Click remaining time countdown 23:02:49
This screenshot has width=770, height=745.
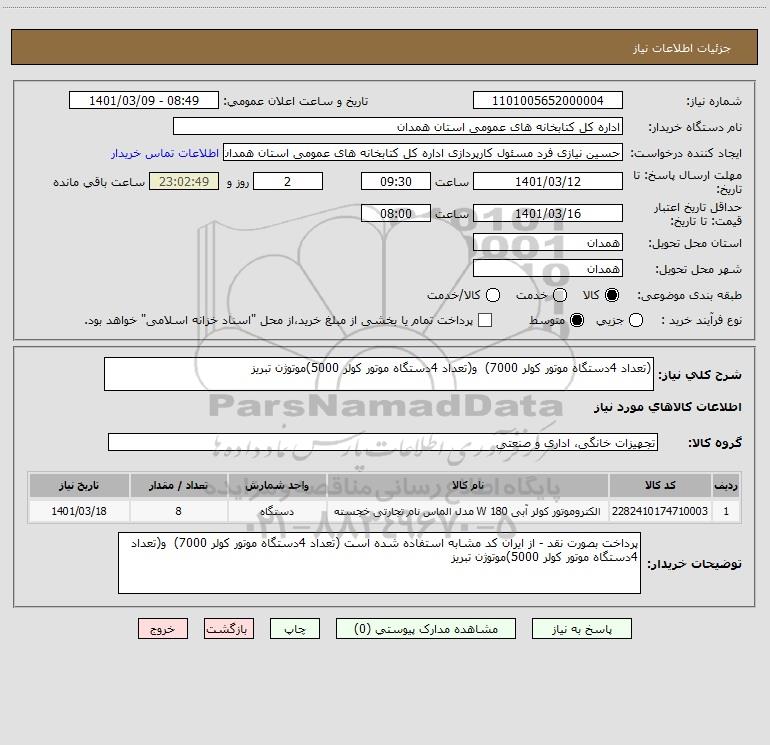tap(184, 181)
